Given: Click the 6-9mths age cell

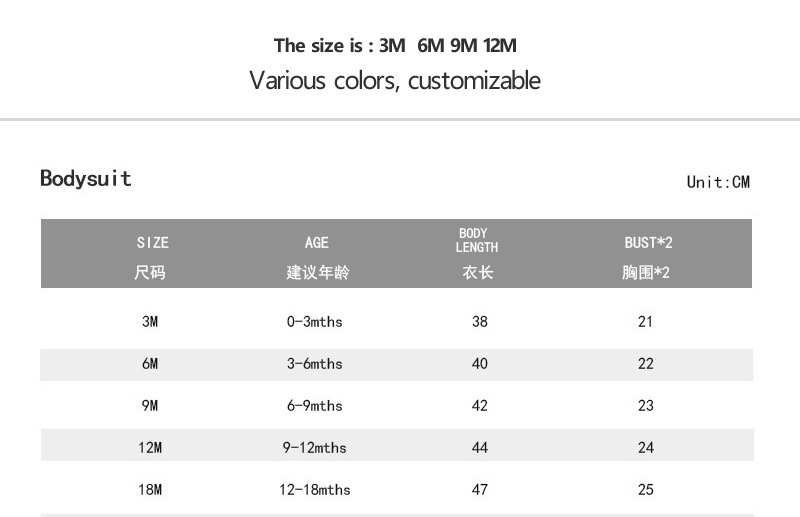Looking at the screenshot, I should [314, 406].
